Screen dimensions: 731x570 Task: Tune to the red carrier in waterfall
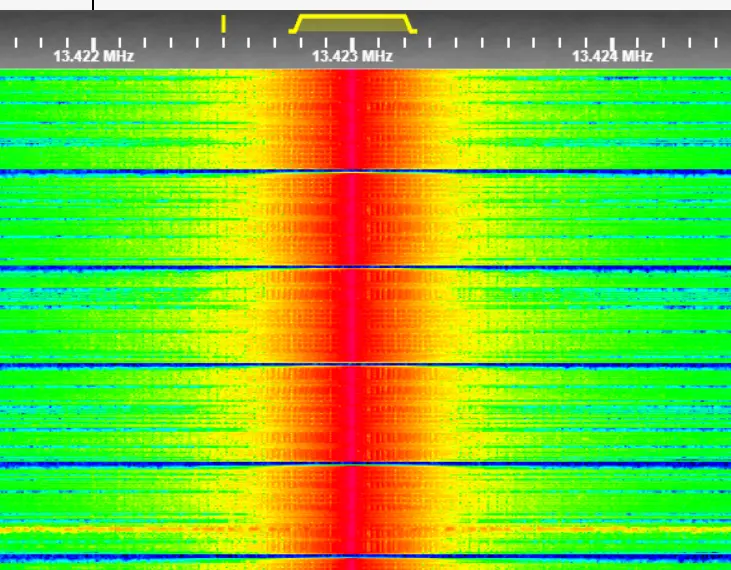(x=352, y=300)
